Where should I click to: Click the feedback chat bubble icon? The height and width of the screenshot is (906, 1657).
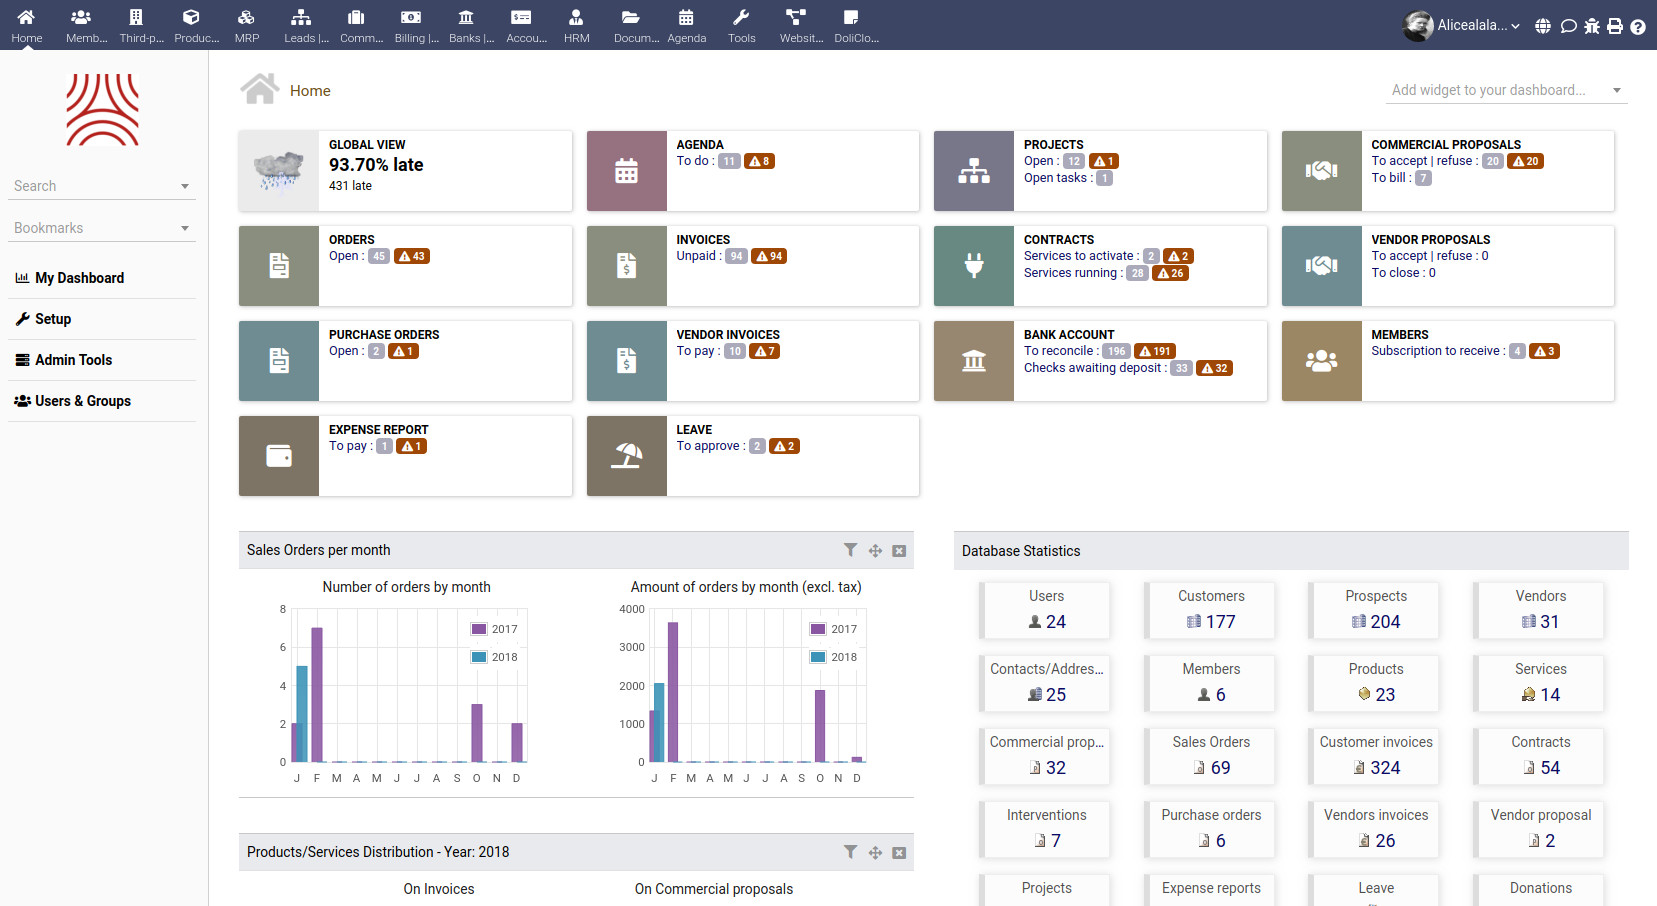click(1568, 26)
